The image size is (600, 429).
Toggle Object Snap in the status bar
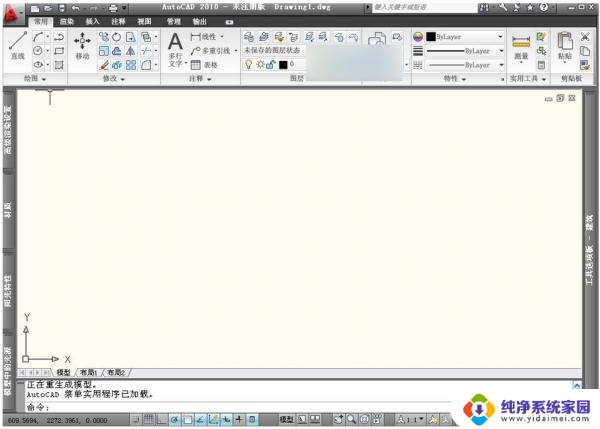tap(188, 419)
